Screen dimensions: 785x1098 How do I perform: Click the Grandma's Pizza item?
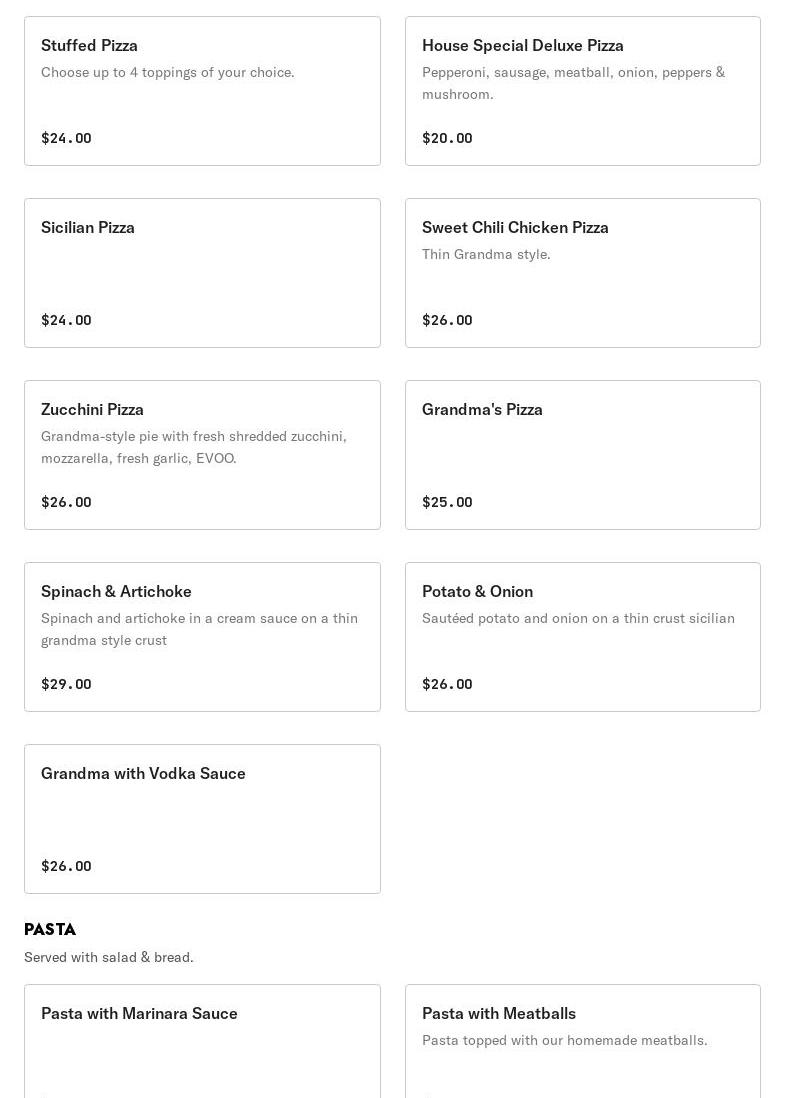point(582,455)
